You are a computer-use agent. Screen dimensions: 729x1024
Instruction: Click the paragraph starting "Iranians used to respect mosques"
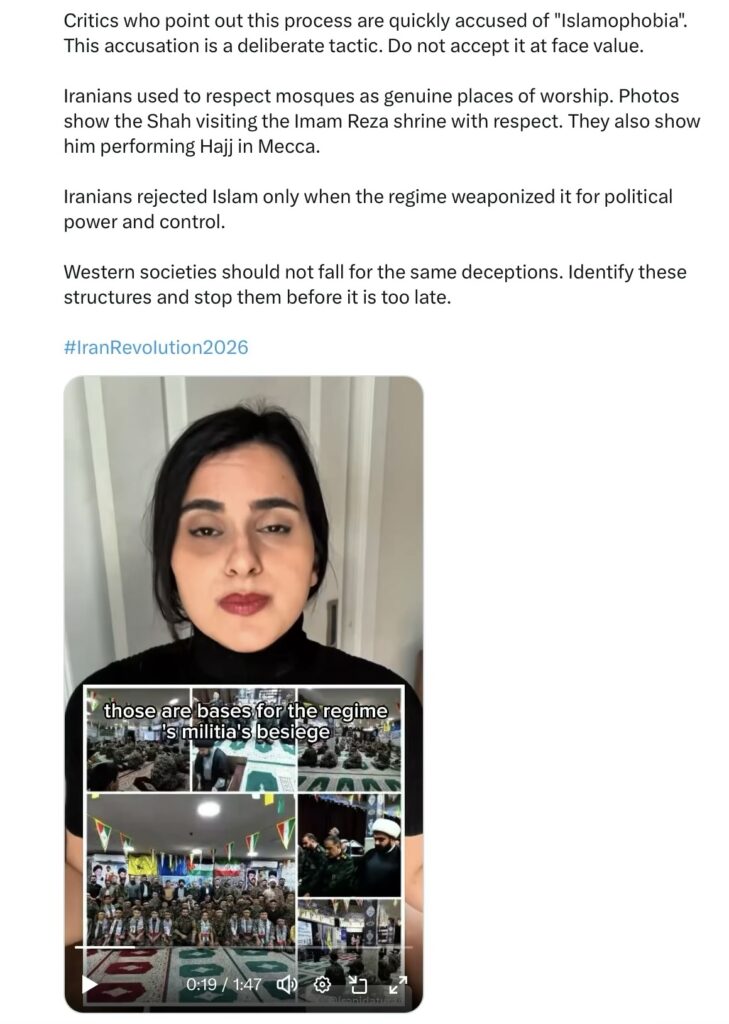[381, 121]
